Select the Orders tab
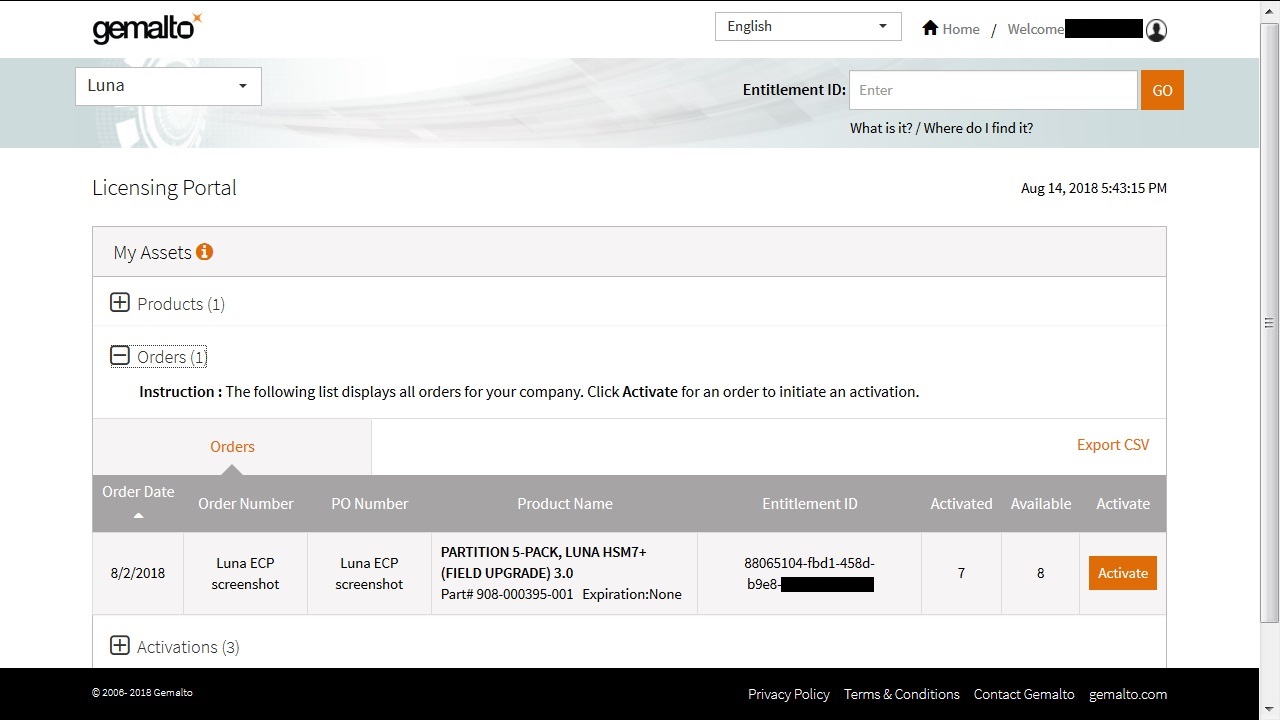The width and height of the screenshot is (1280, 720). pyautogui.click(x=232, y=447)
